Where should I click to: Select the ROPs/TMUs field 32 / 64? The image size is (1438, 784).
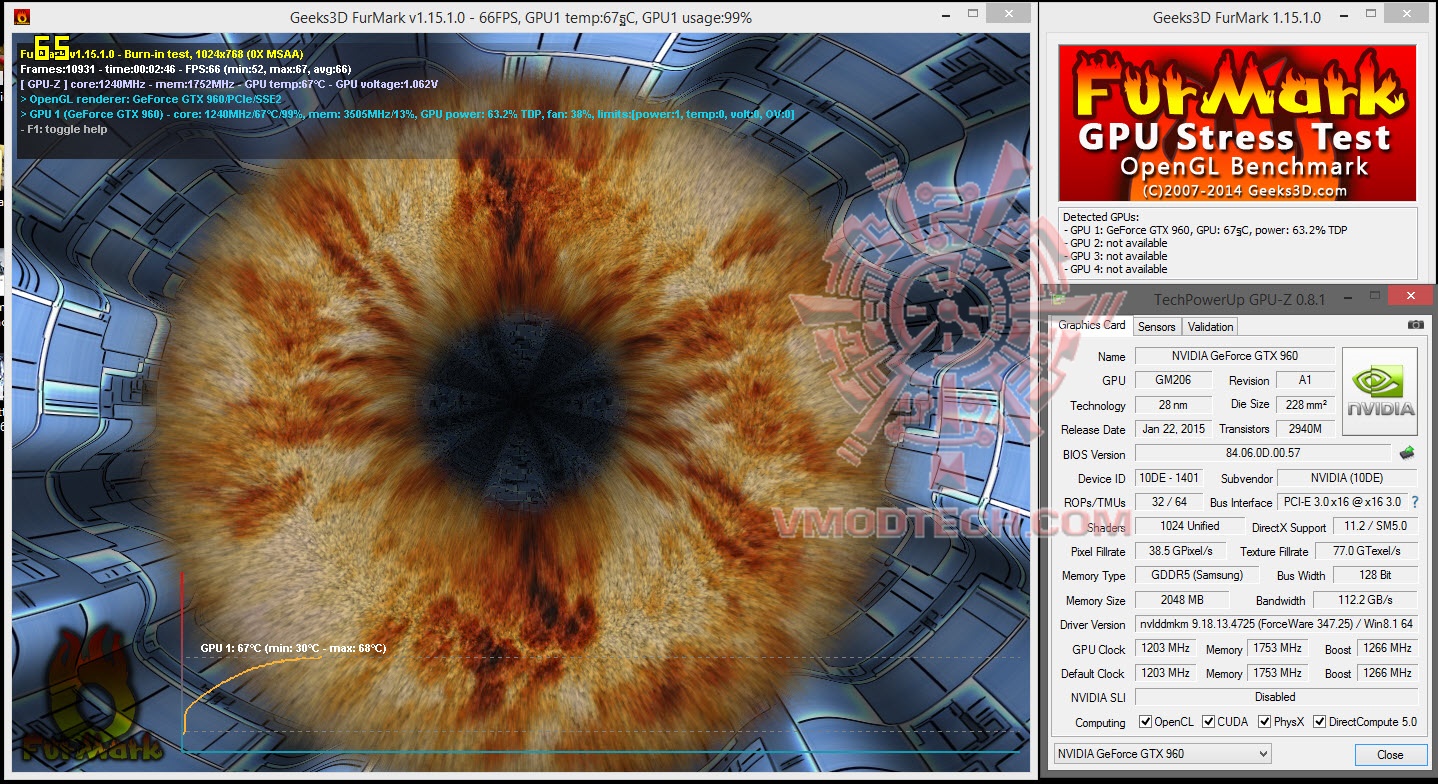(x=1171, y=502)
